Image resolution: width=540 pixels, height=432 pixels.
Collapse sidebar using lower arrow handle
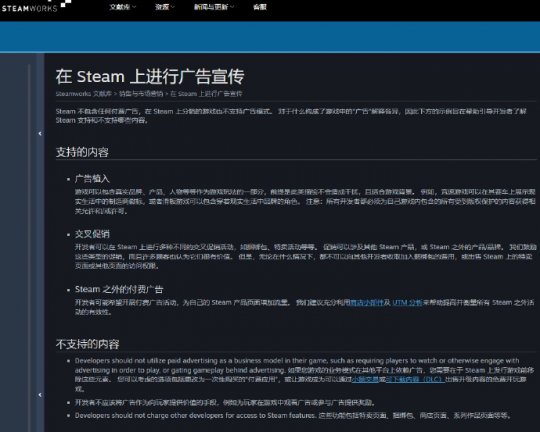click(40, 394)
